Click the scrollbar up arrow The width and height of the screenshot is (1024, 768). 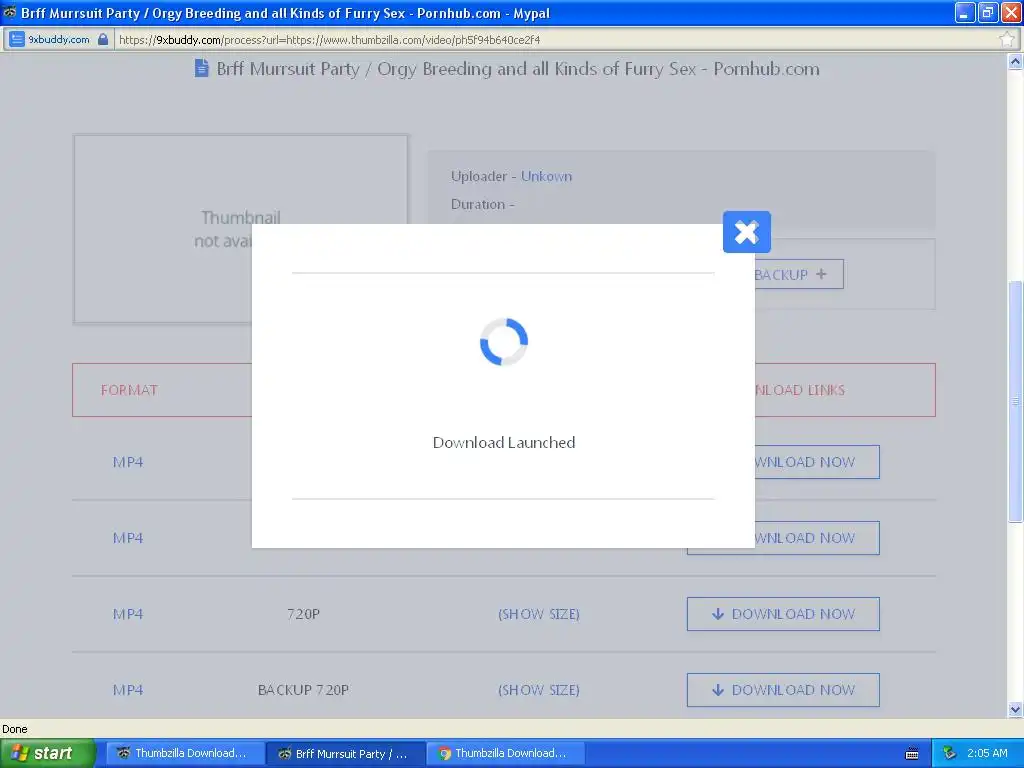1015,61
